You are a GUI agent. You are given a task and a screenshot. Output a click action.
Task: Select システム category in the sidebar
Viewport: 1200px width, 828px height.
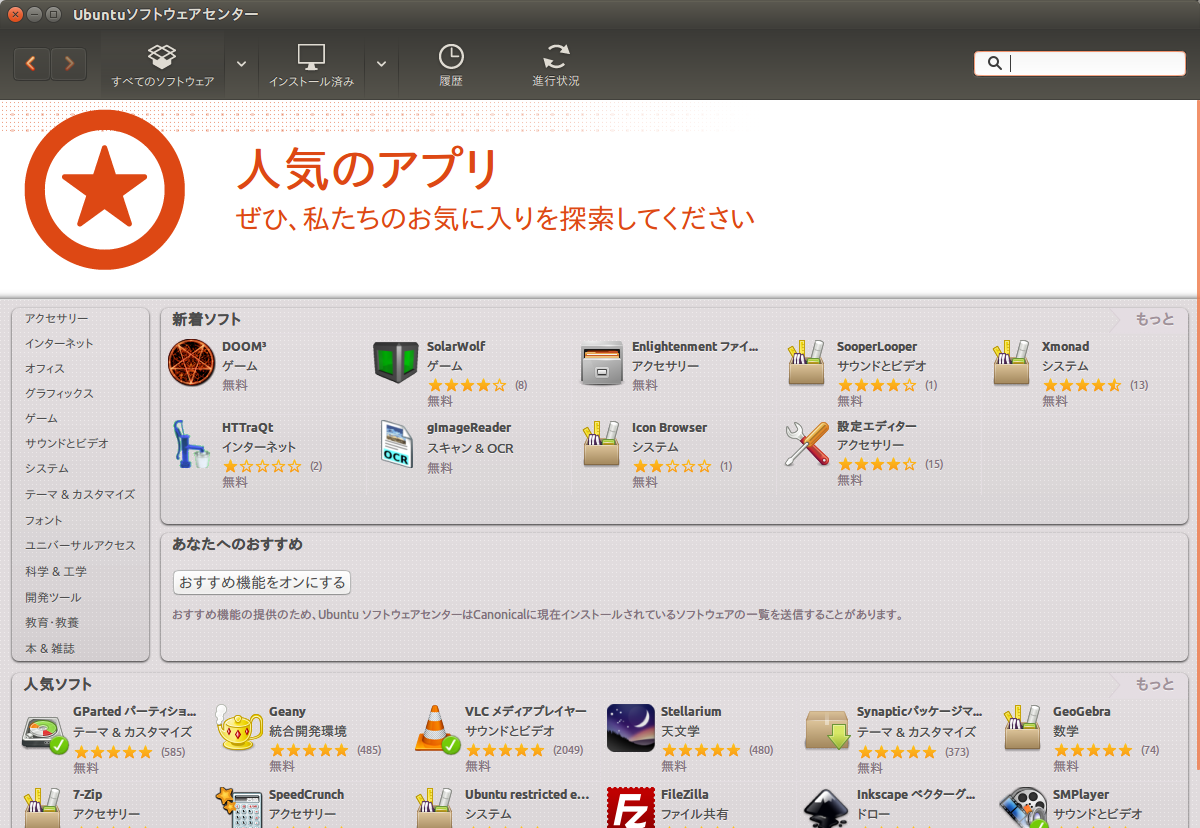tap(47, 468)
